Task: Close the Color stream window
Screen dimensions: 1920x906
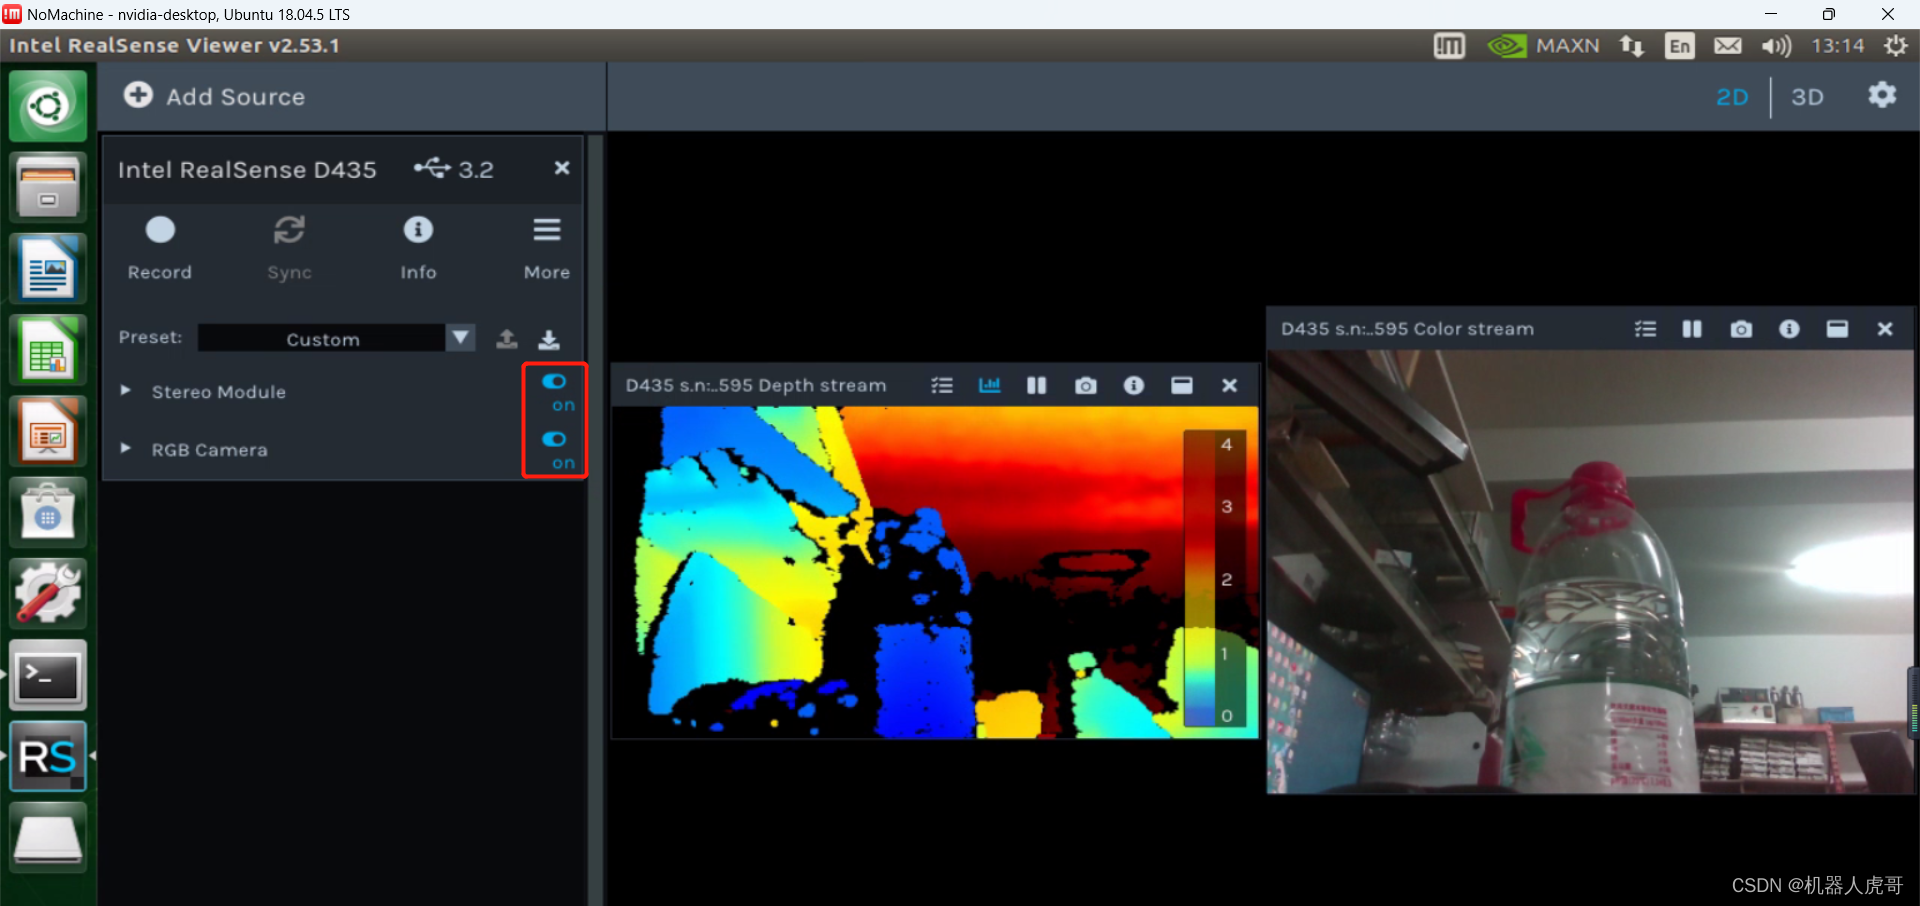Action: pyautogui.click(x=1885, y=329)
